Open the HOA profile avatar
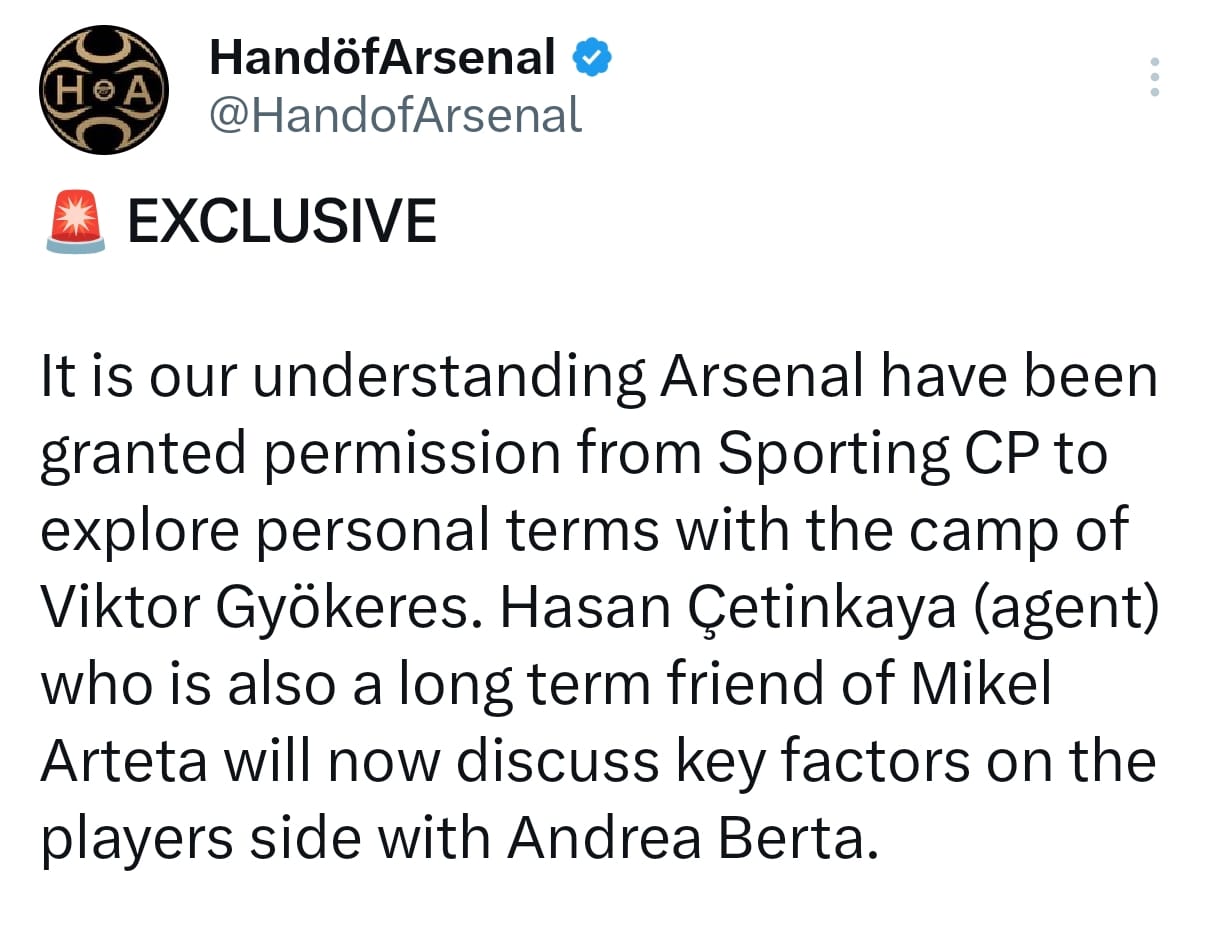Image resolution: width=1220 pixels, height=927 pixels. [x=103, y=90]
